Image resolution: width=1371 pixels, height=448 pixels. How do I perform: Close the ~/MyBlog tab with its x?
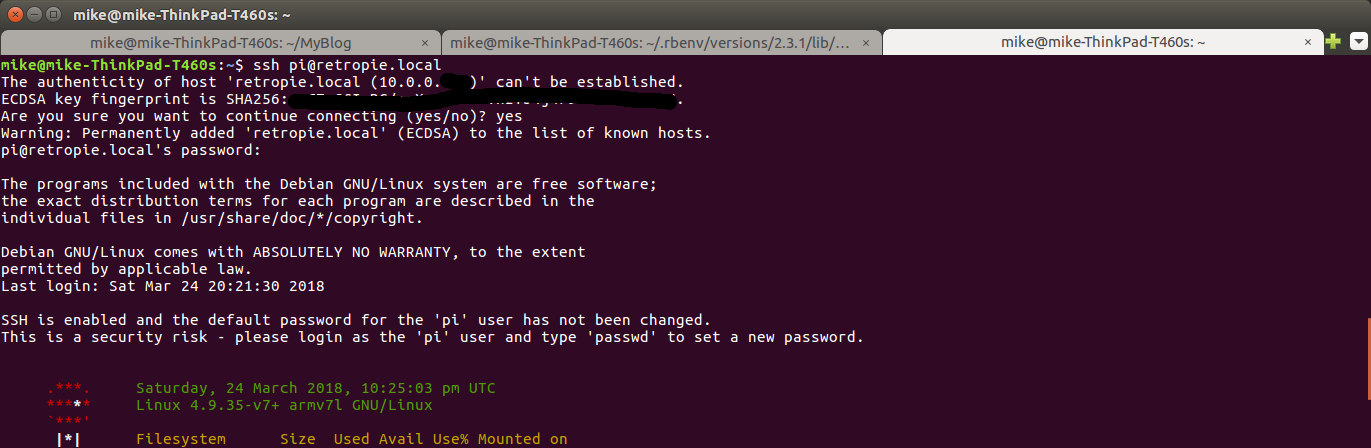pos(425,43)
